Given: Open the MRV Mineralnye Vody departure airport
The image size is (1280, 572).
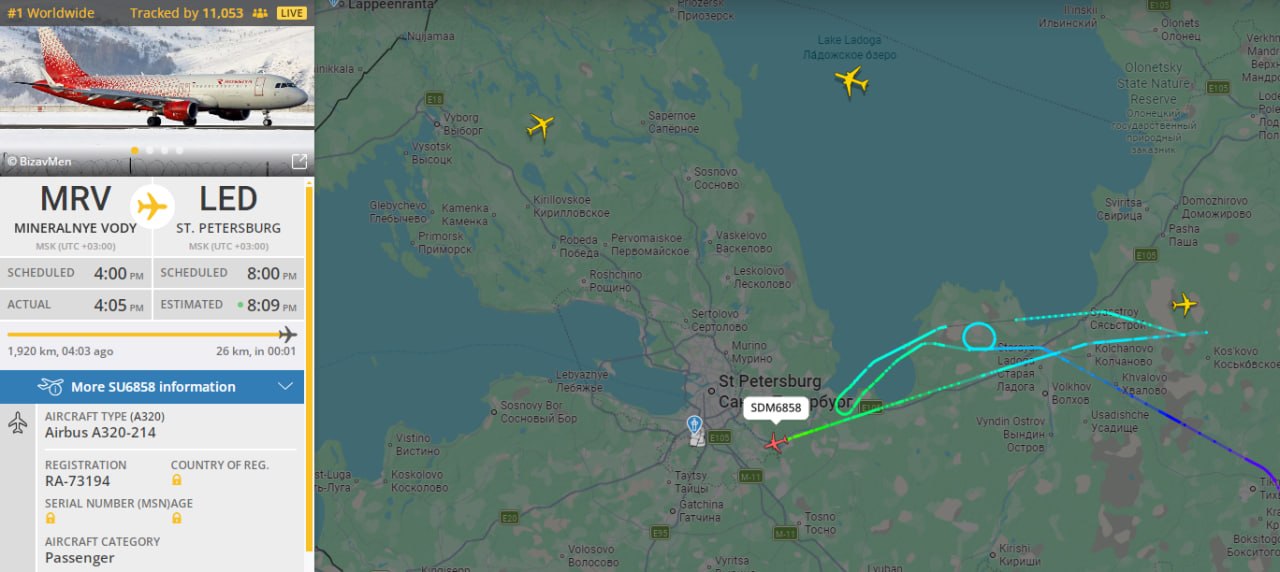Looking at the screenshot, I should click(x=76, y=208).
